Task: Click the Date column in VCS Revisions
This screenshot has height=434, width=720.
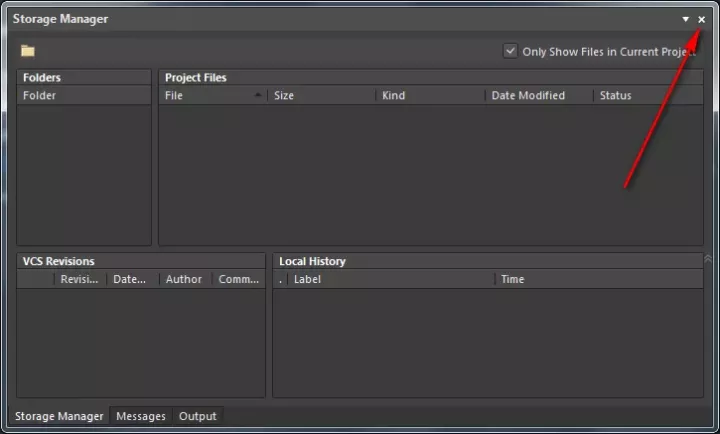Action: tap(132, 280)
